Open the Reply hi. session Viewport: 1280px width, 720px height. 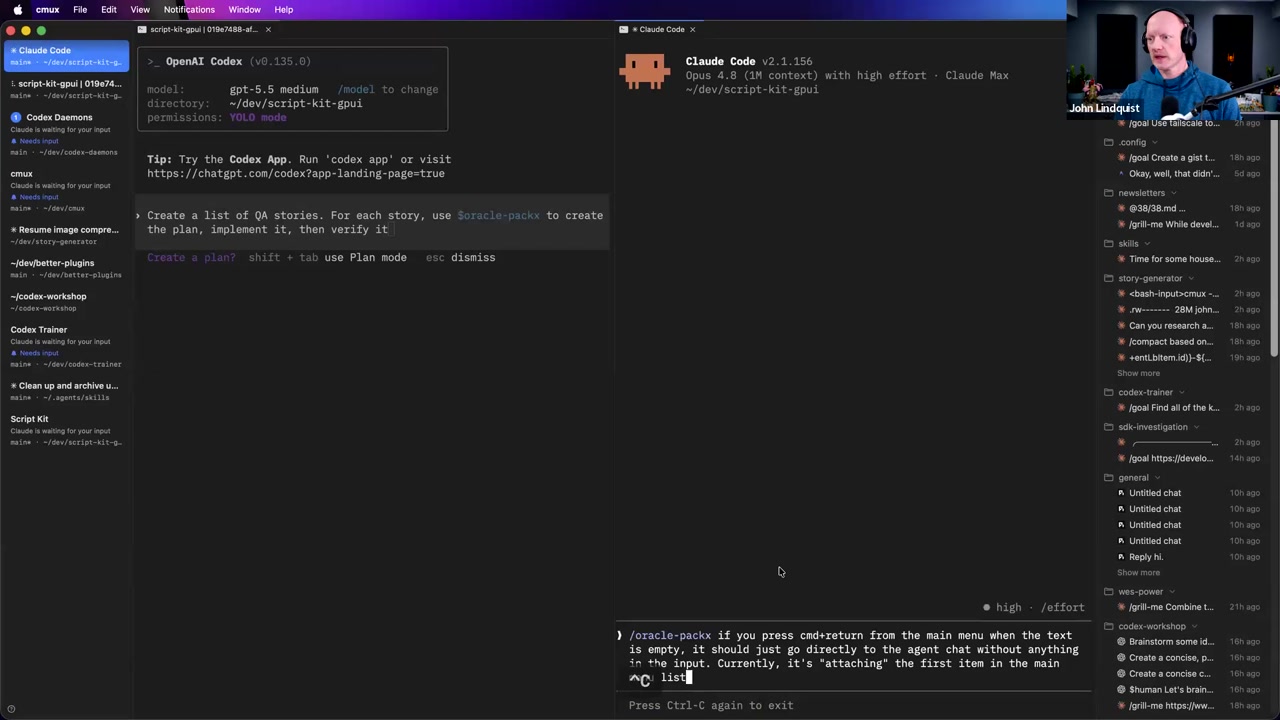click(x=1146, y=557)
